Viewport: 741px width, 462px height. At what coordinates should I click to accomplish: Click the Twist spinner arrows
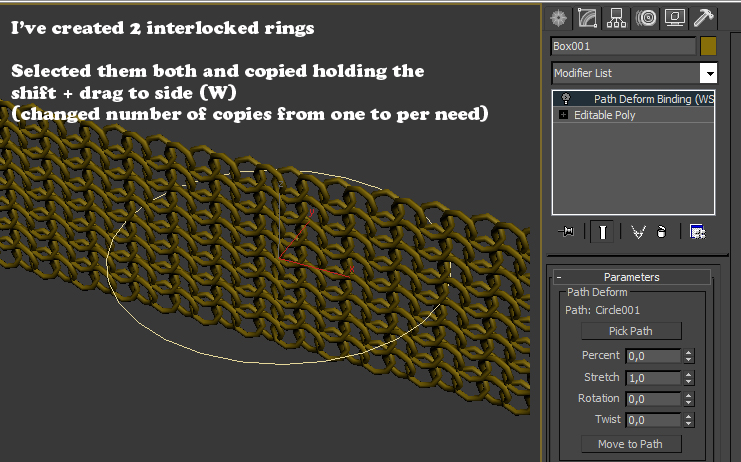(x=689, y=419)
